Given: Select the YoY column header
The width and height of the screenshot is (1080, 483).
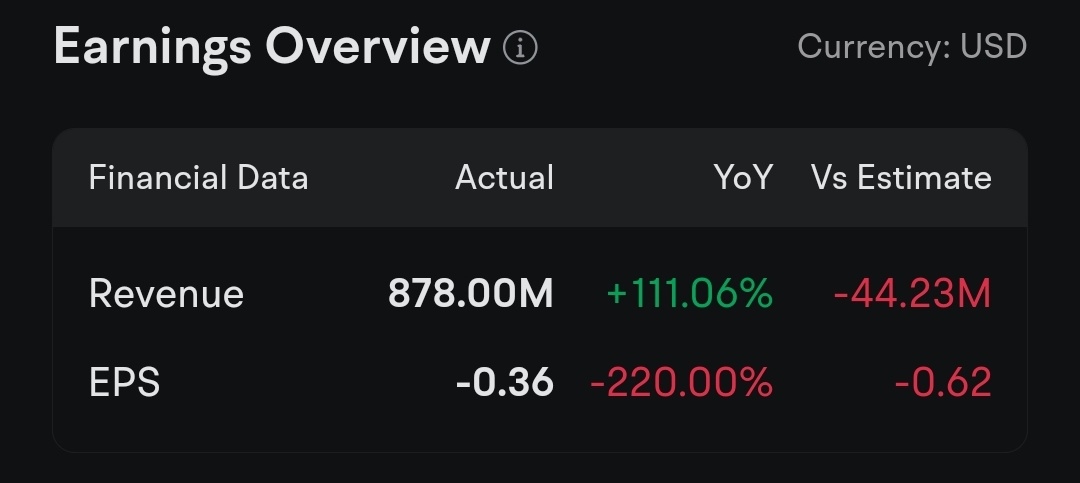Looking at the screenshot, I should (743, 178).
